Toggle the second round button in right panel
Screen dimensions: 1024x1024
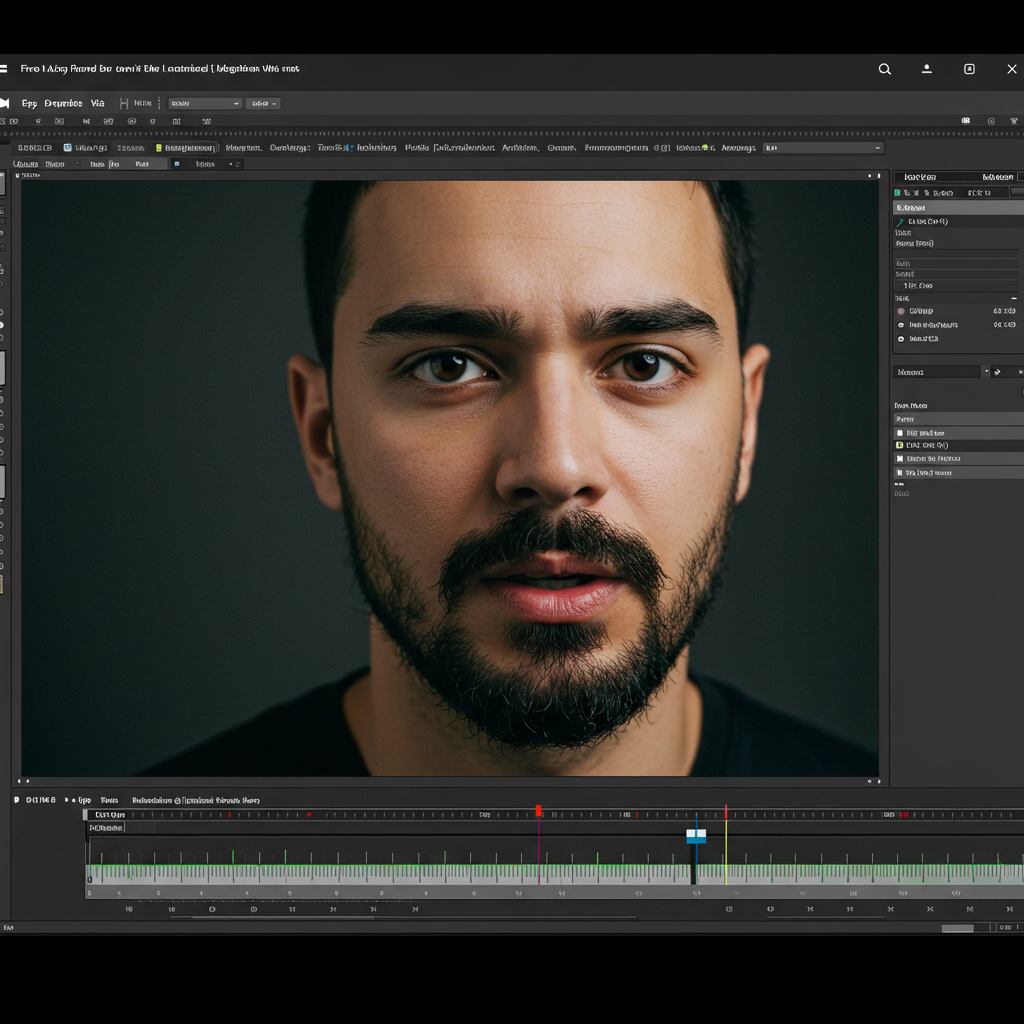tap(901, 325)
